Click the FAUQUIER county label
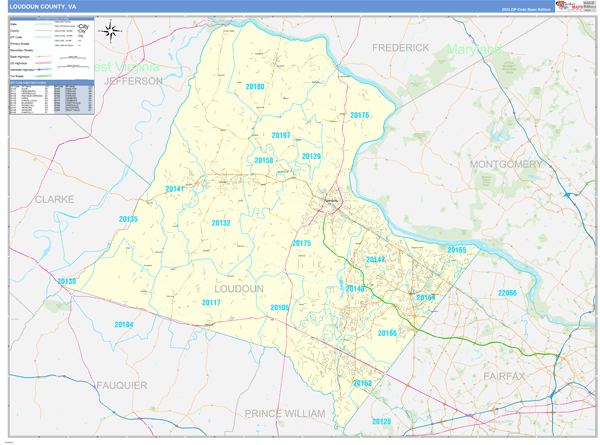This screenshot has height=445, width=600. tap(122, 385)
